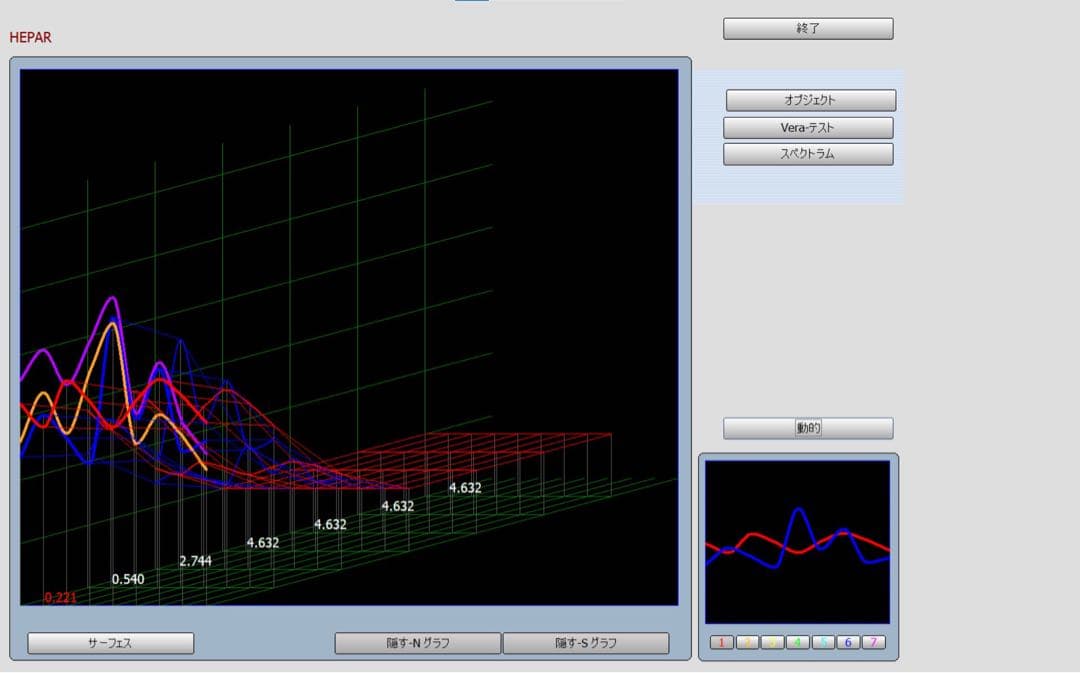Click the HEPAR title label
Viewport: 1080px width, 673px height.
[30, 38]
